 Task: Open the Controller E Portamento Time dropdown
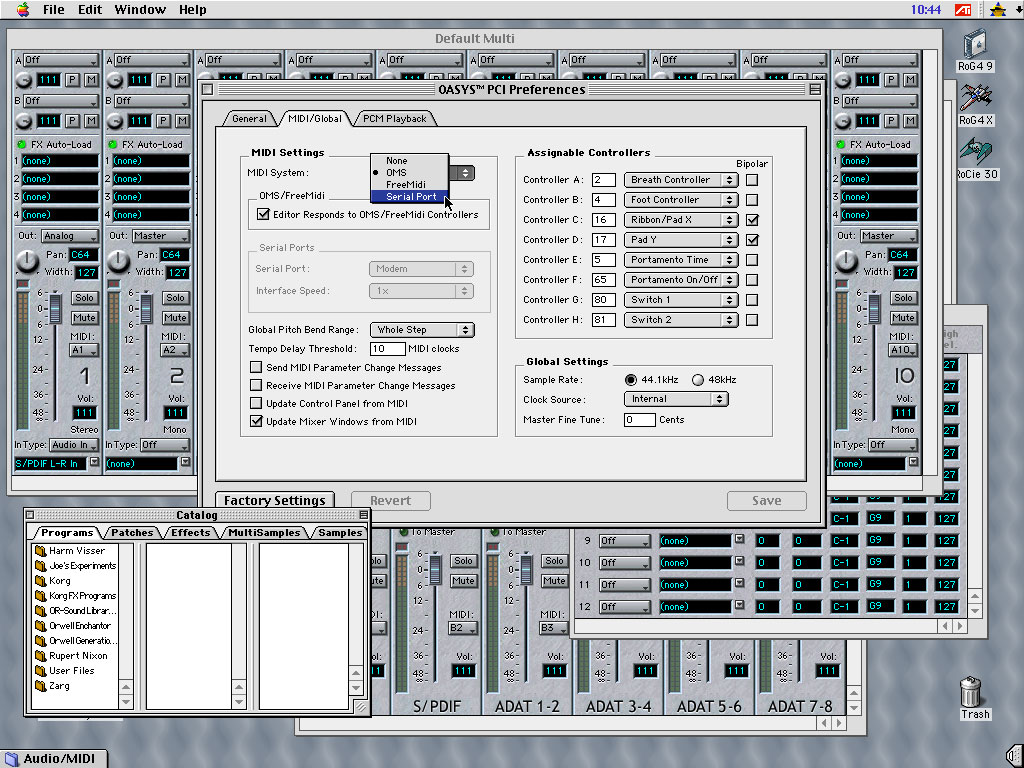coord(681,260)
